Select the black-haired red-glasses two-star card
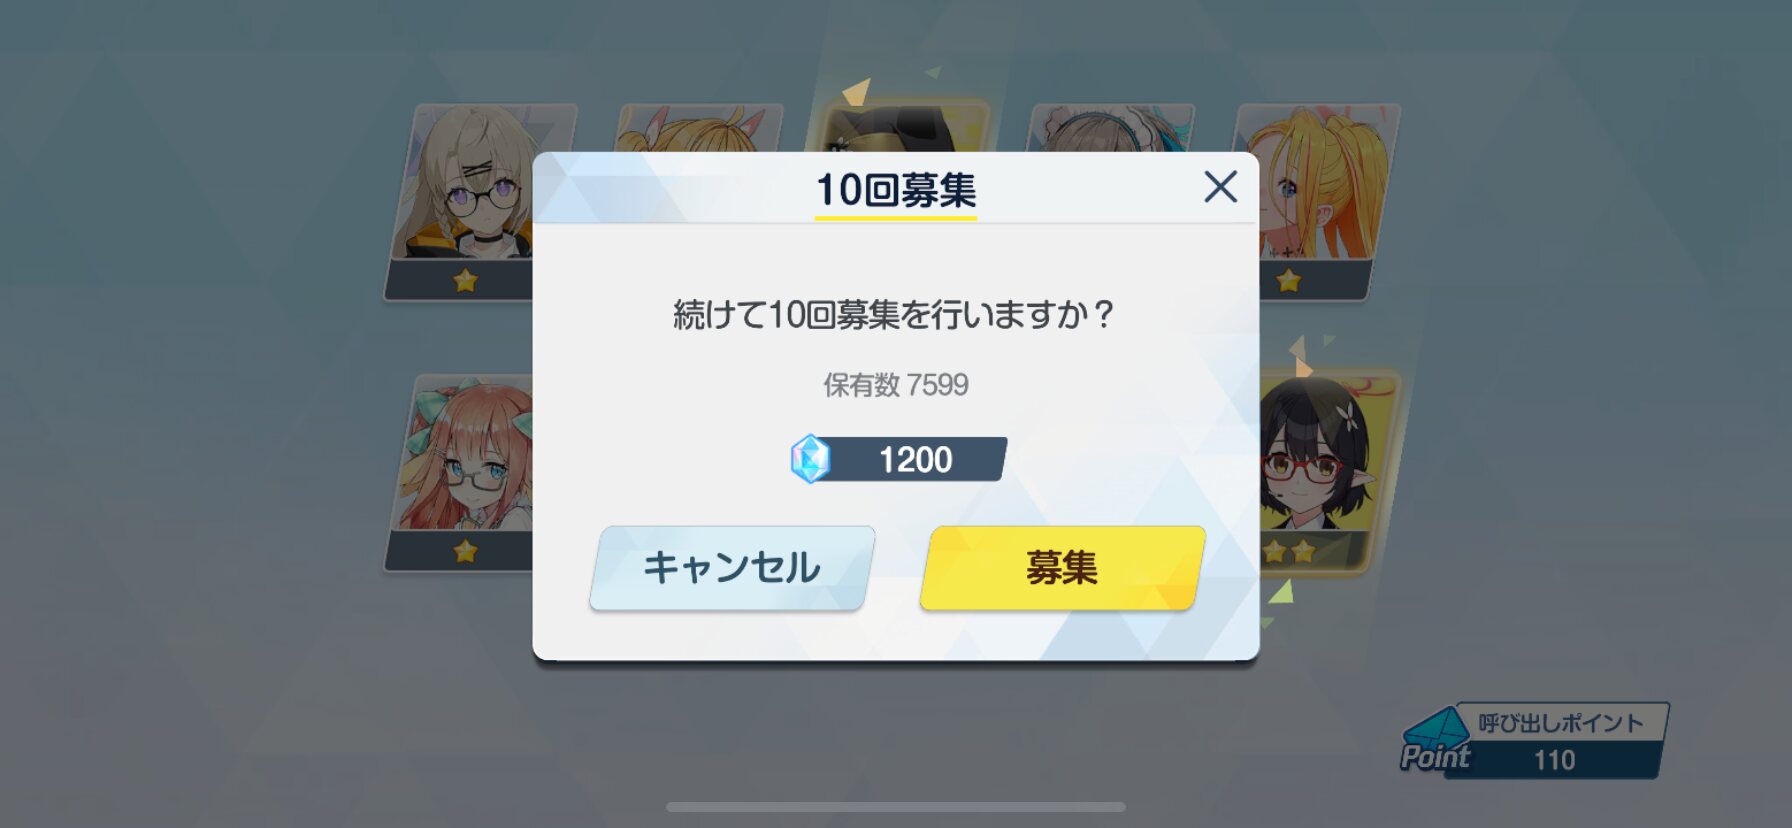 tap(1325, 472)
